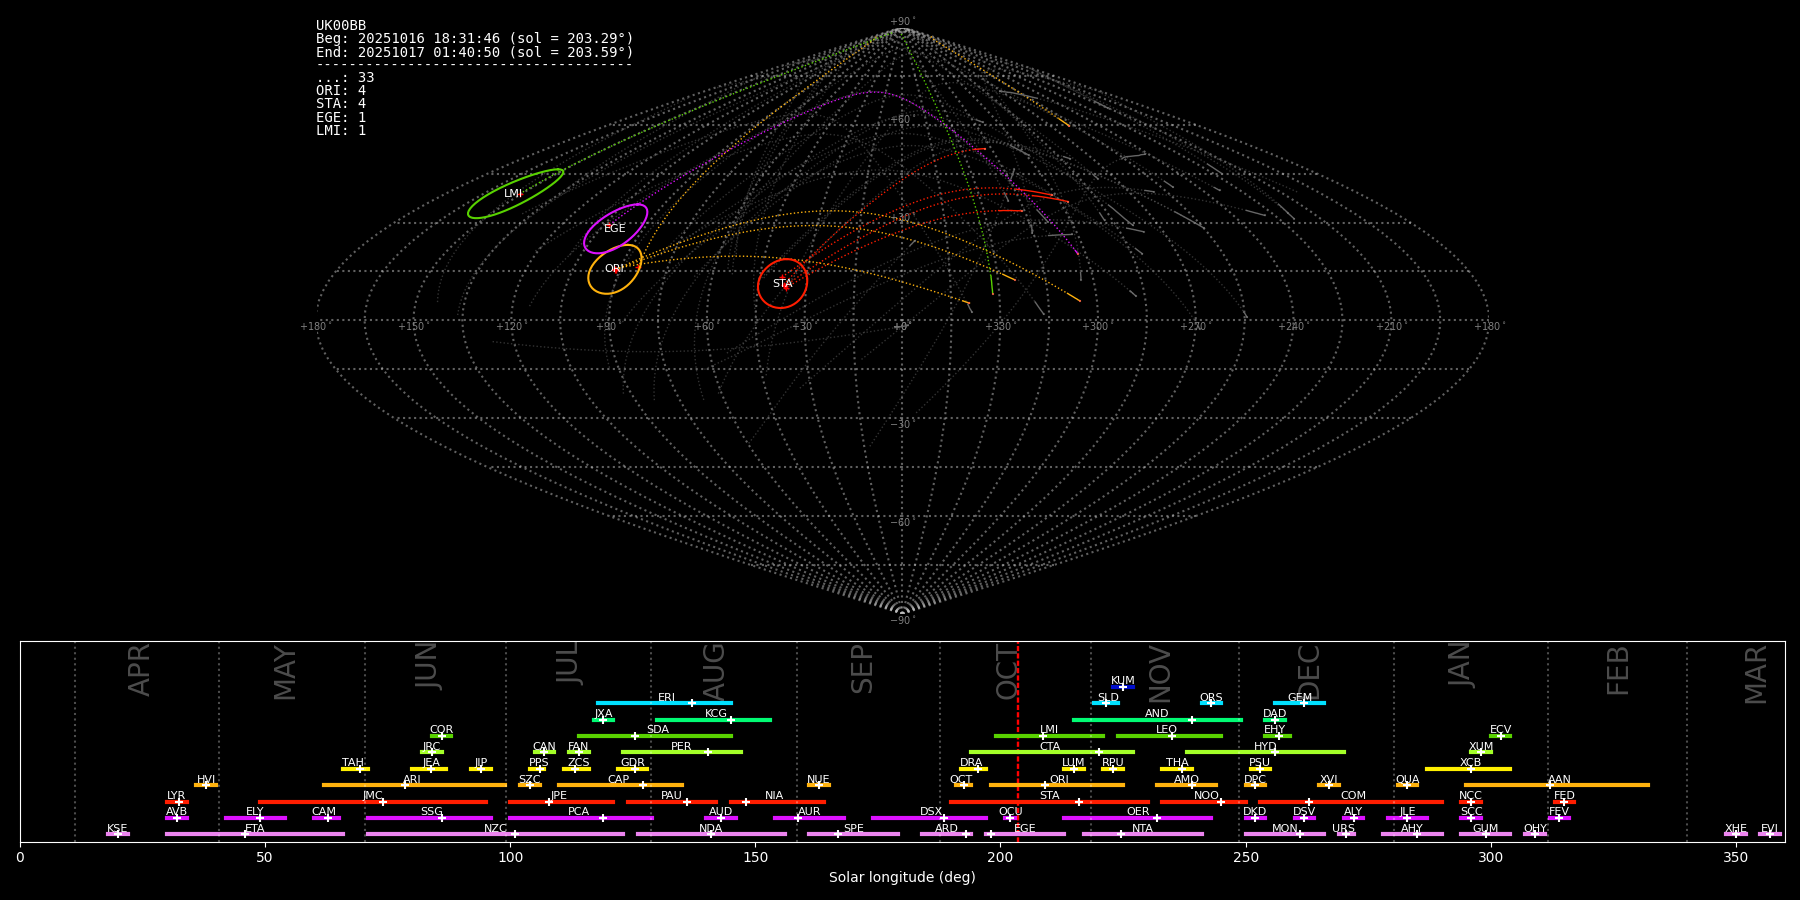Click the 200 tick label on longitude axis
Image resolution: width=1800 pixels, height=900 pixels.
1000,857
